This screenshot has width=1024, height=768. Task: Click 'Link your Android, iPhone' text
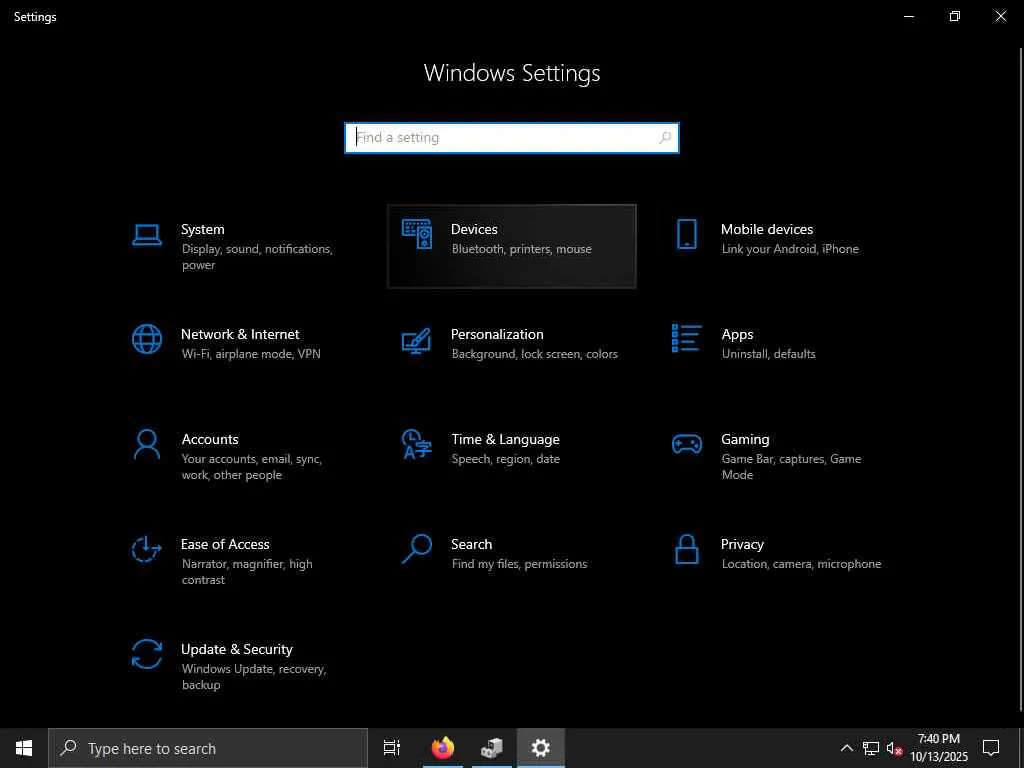790,249
